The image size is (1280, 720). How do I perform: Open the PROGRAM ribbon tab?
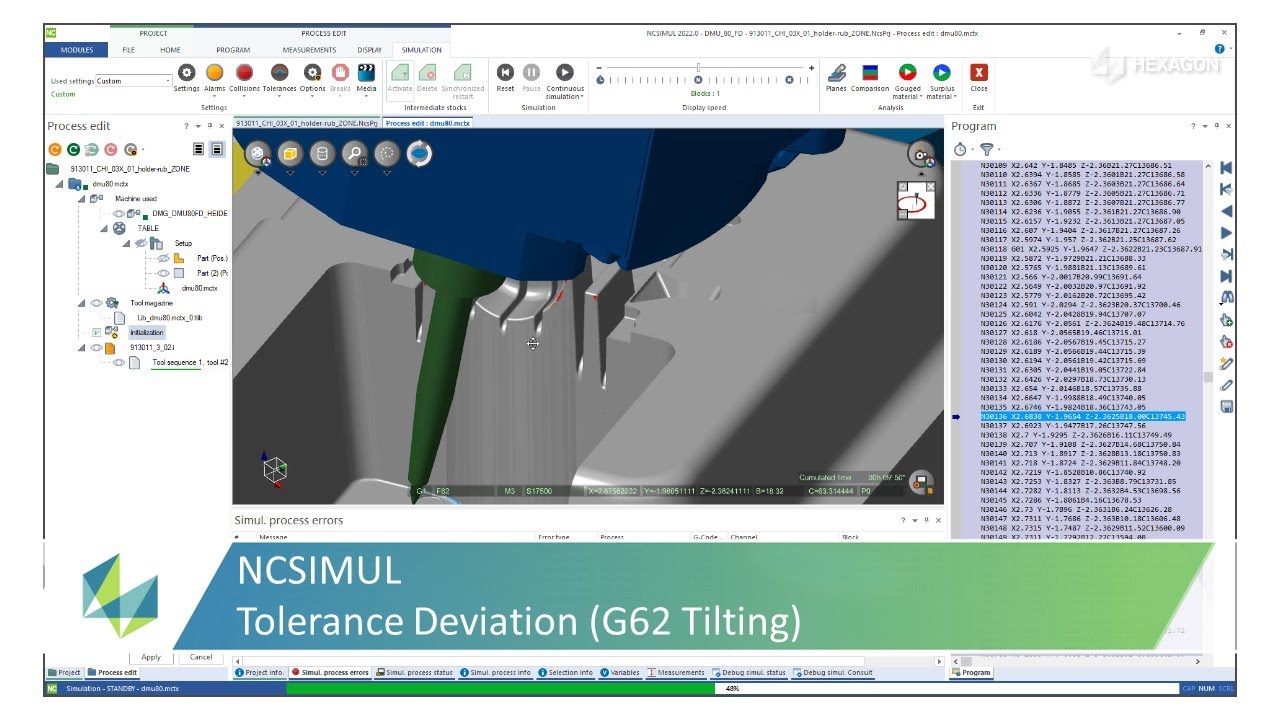tap(233, 49)
